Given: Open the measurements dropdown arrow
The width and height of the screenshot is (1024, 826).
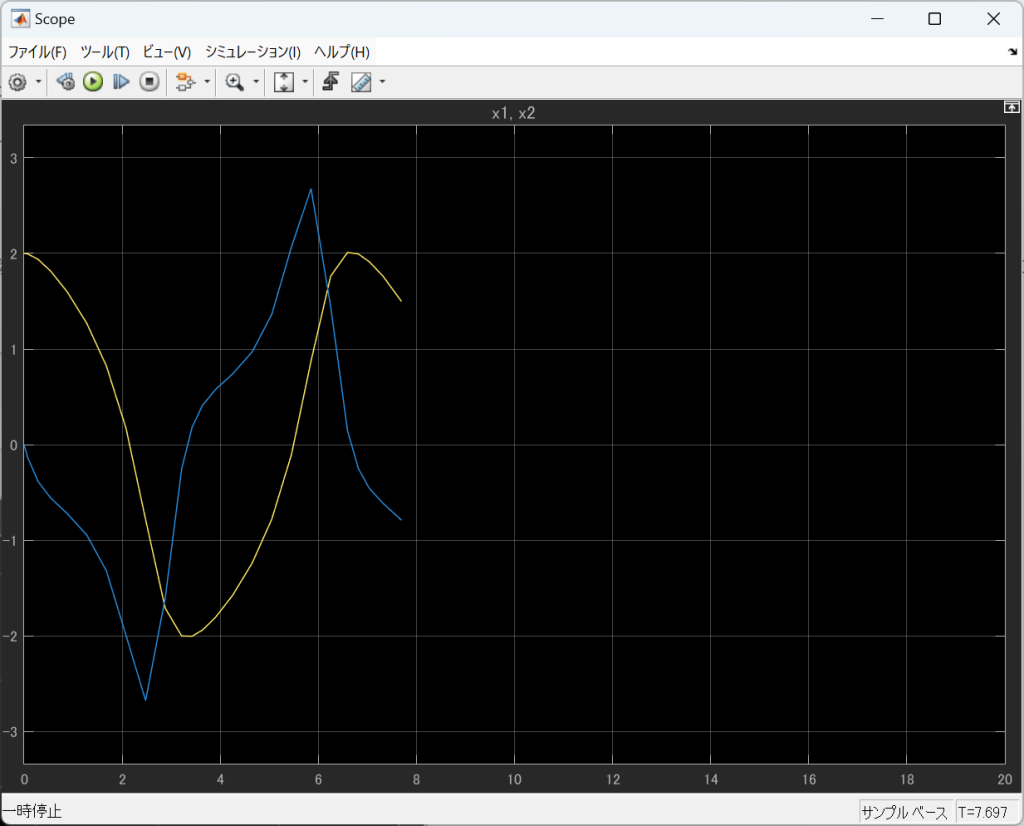Looking at the screenshot, I should pos(382,82).
